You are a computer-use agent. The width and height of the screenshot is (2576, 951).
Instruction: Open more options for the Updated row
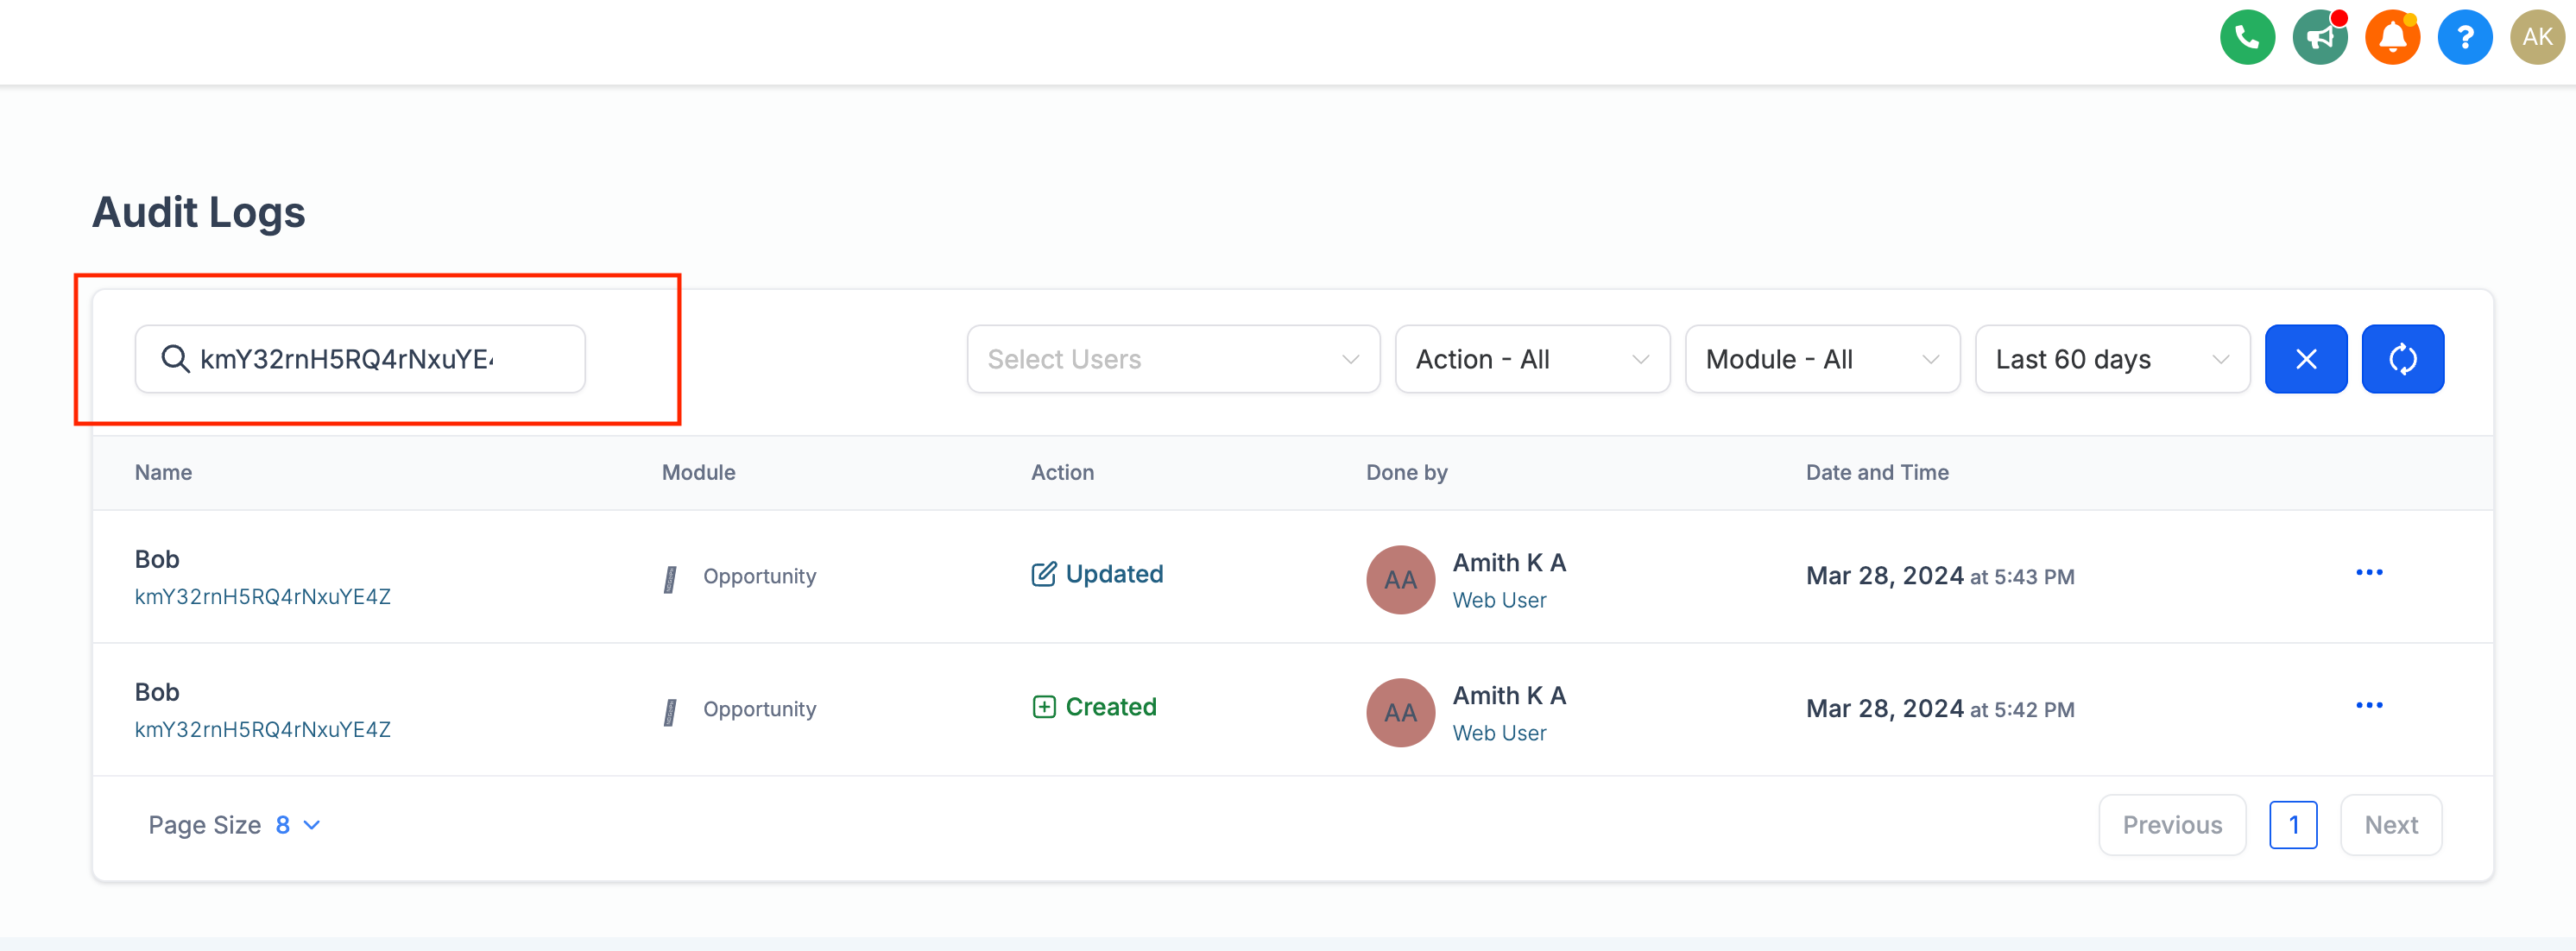pyautogui.click(x=2368, y=573)
